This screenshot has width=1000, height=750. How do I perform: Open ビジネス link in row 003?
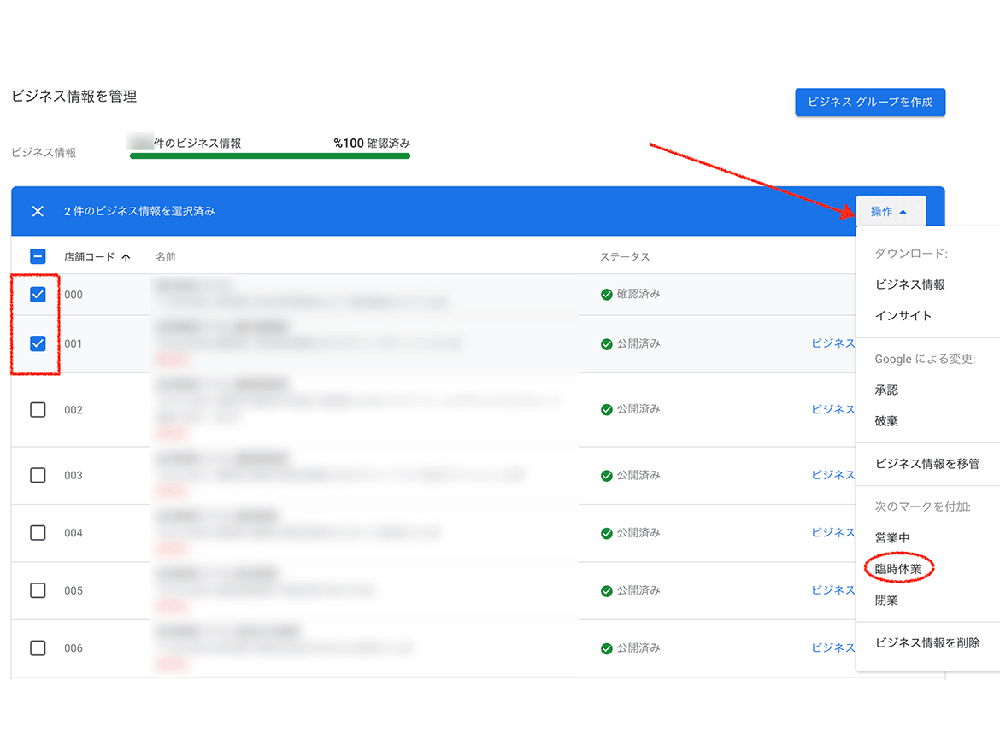point(833,475)
